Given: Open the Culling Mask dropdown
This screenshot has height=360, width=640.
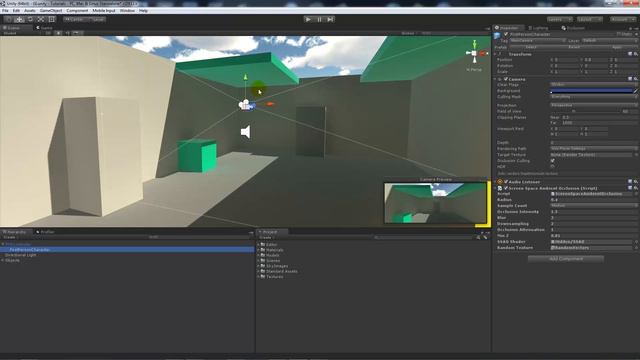Looking at the screenshot, I should (x=593, y=97).
